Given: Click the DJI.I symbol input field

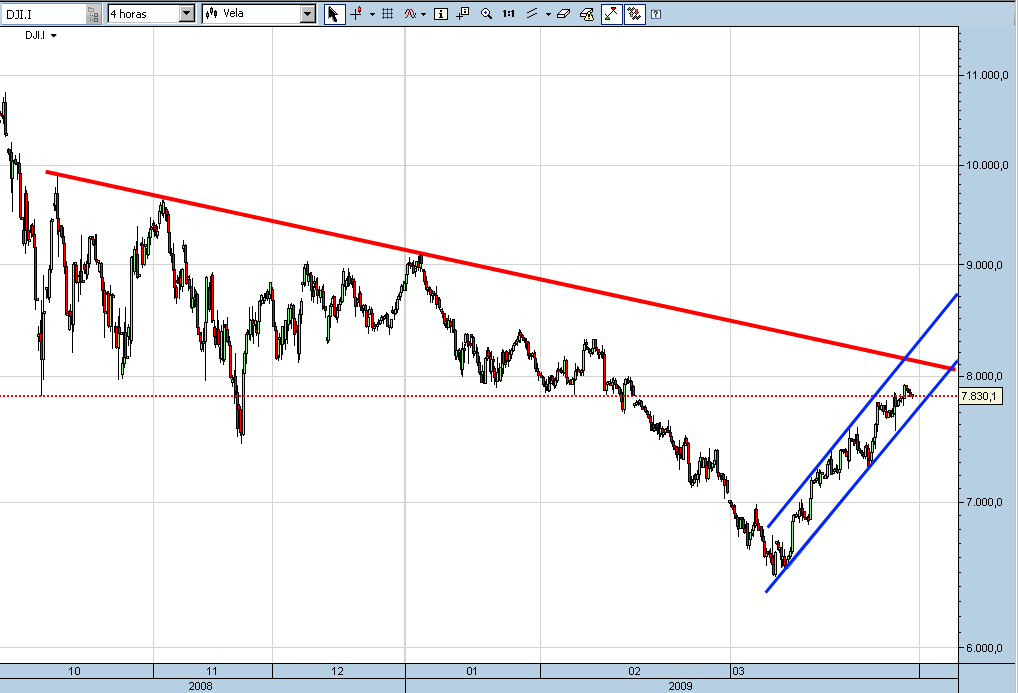Looking at the screenshot, I should pyautogui.click(x=43, y=14).
